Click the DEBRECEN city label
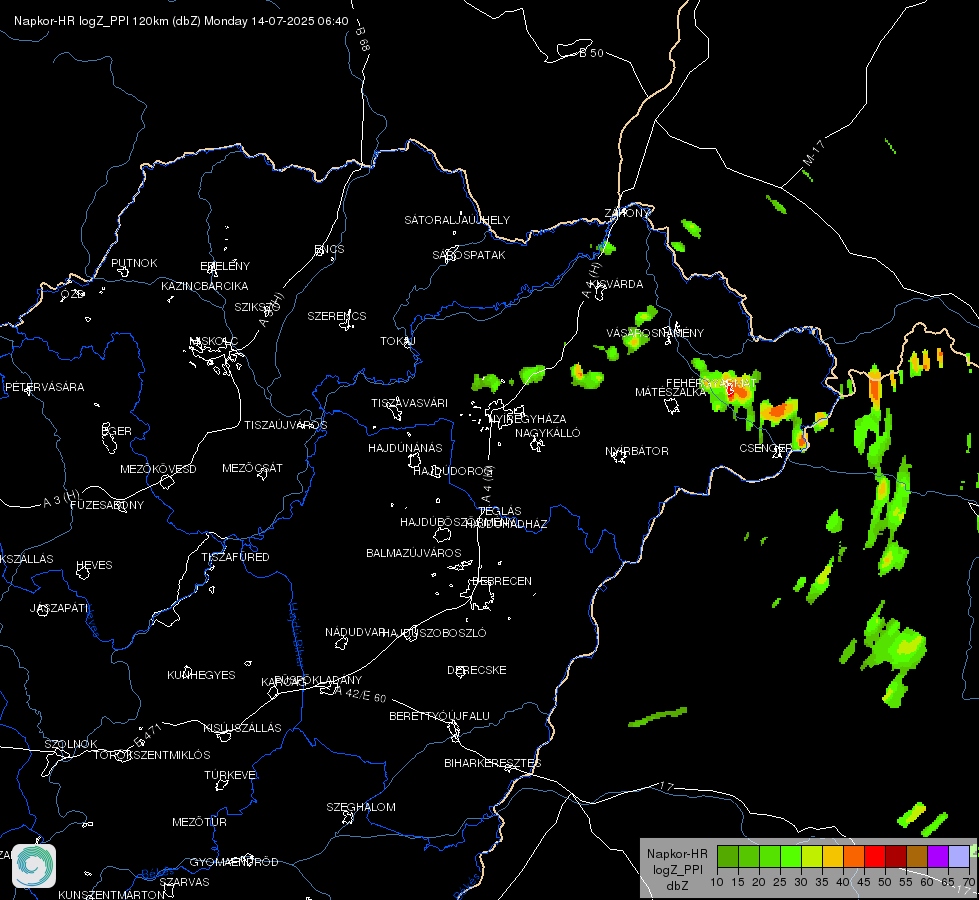 click(x=502, y=581)
